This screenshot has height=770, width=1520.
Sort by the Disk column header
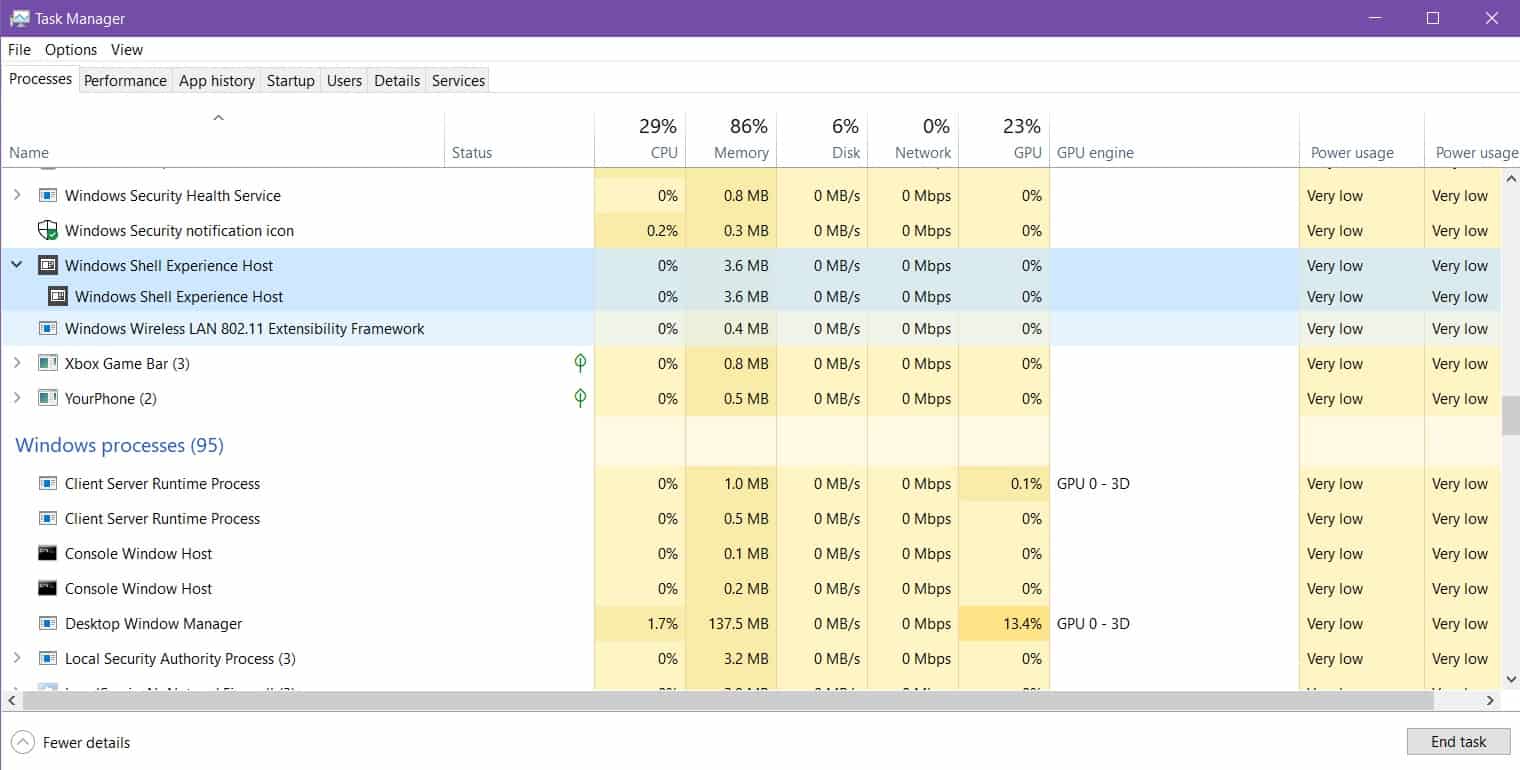point(822,139)
